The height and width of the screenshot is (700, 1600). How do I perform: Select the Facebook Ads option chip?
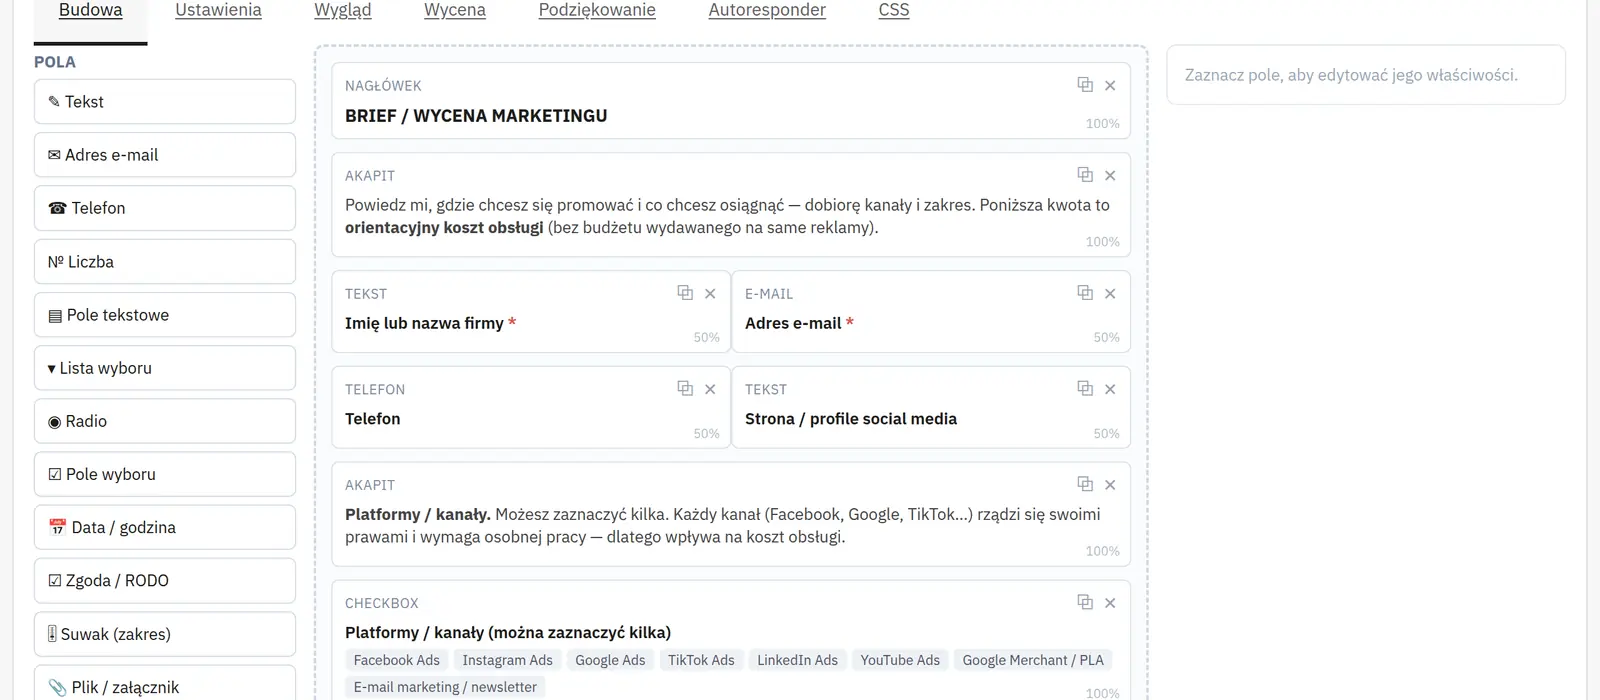[x=397, y=660]
